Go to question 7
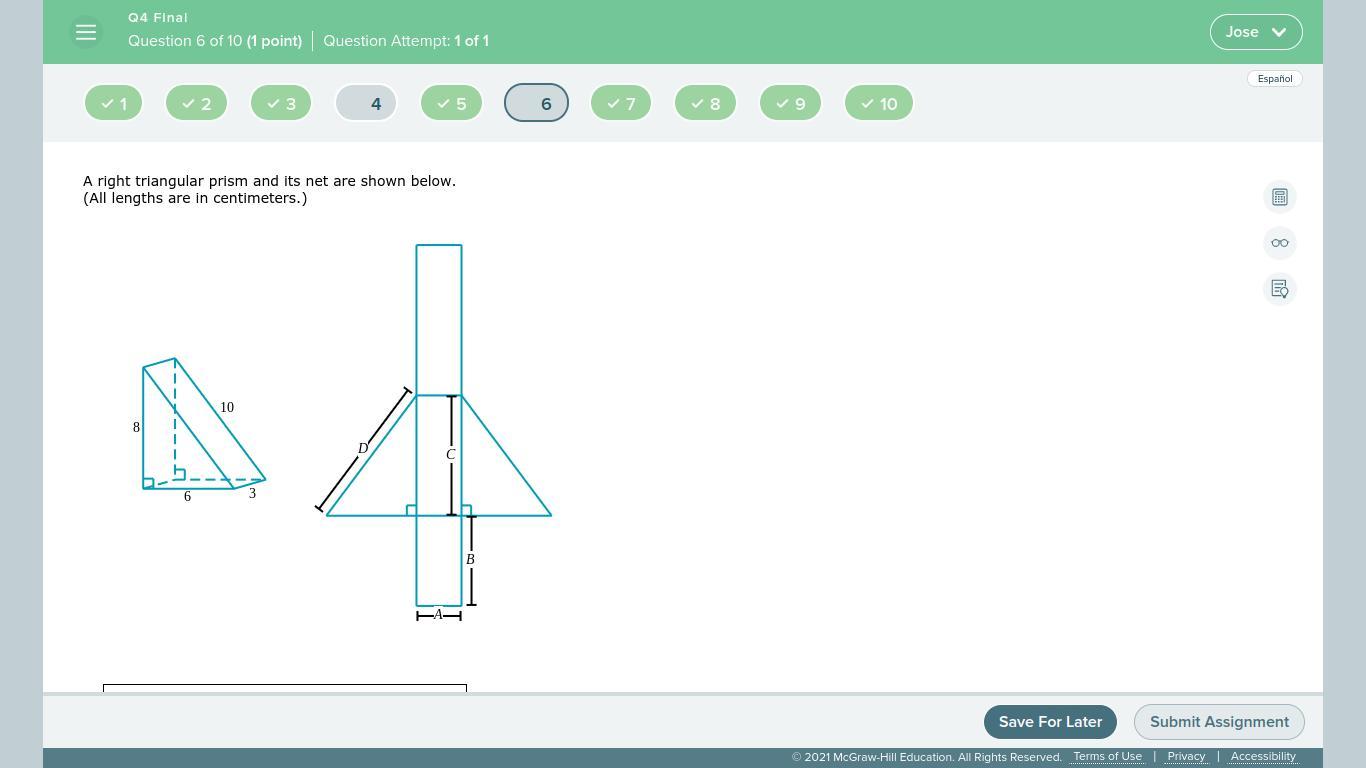The image size is (1366, 768). click(x=621, y=103)
